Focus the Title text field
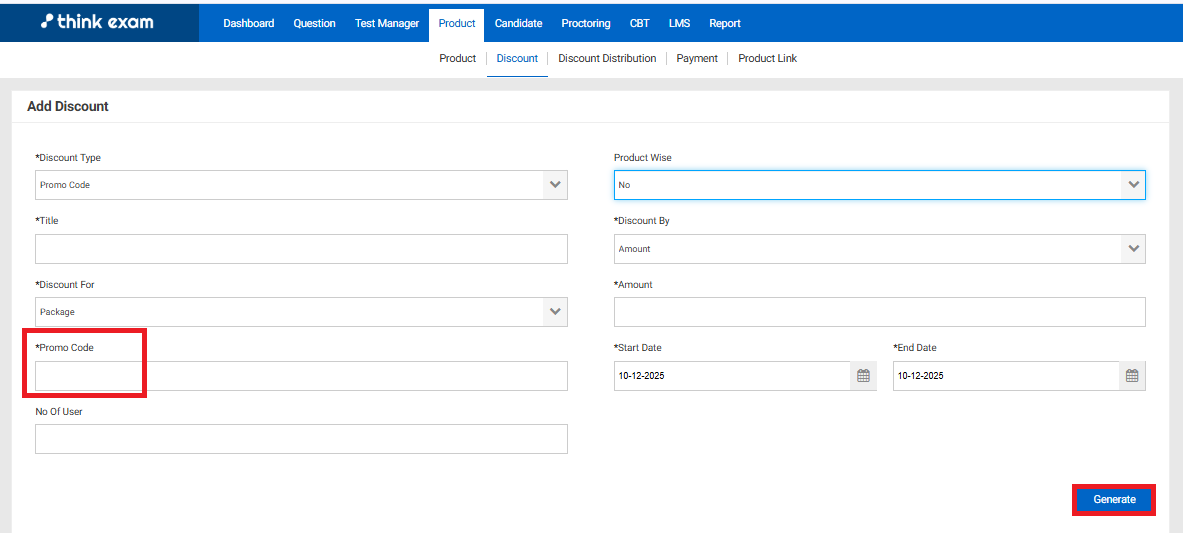The image size is (1183, 533). (301, 249)
